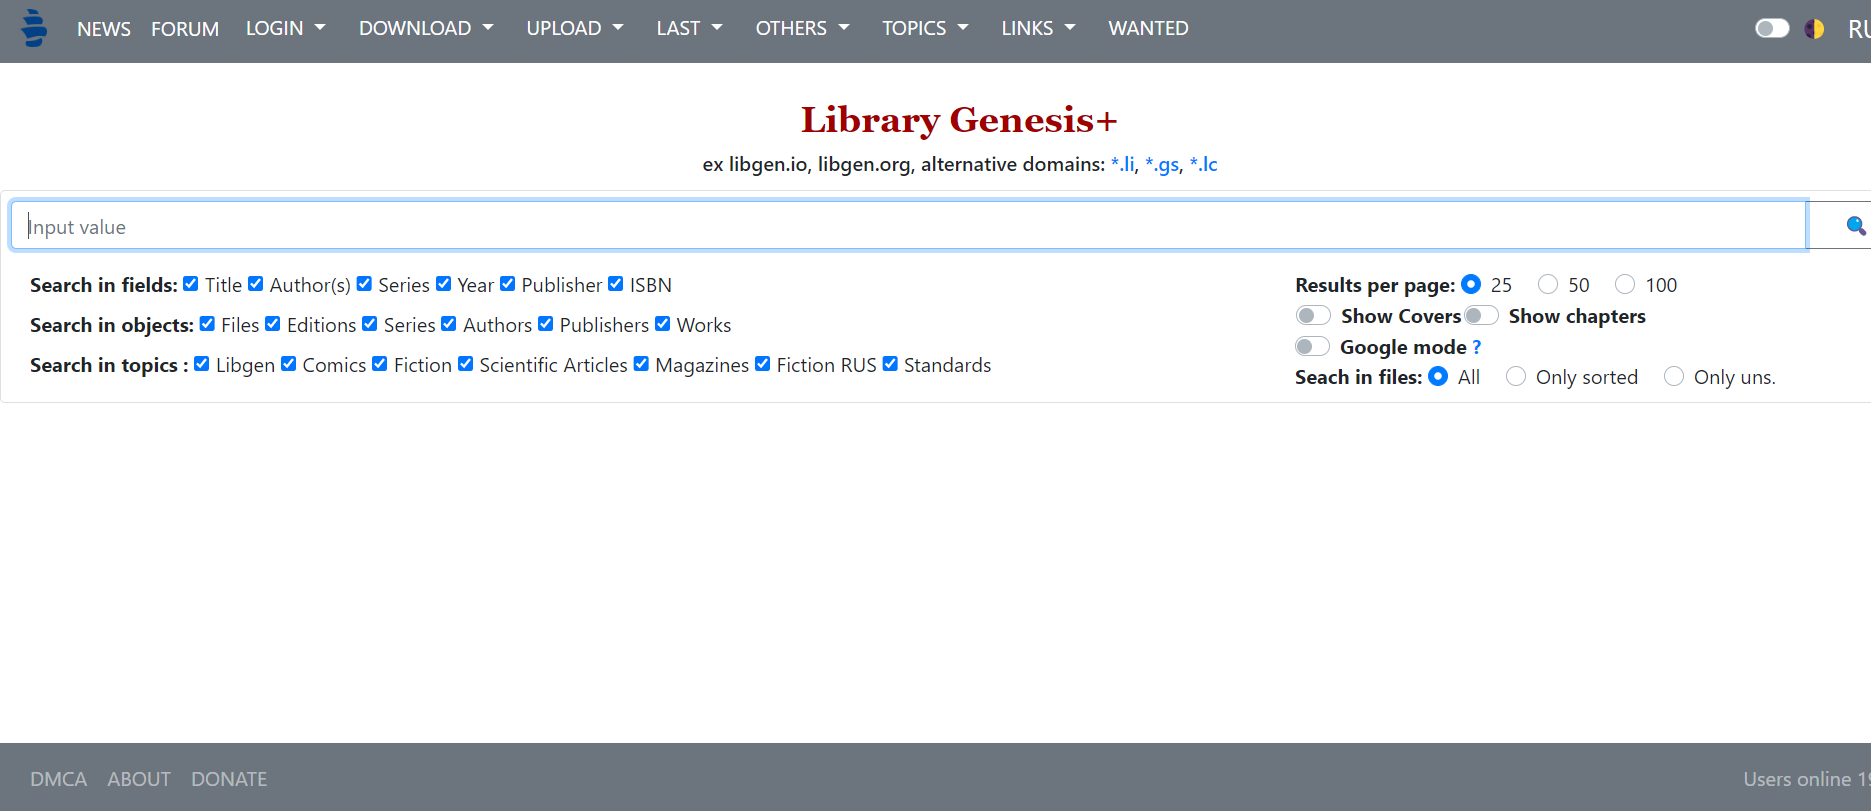Uncheck the Libgen topic checkbox
The image size is (1871, 811).
(202, 364)
